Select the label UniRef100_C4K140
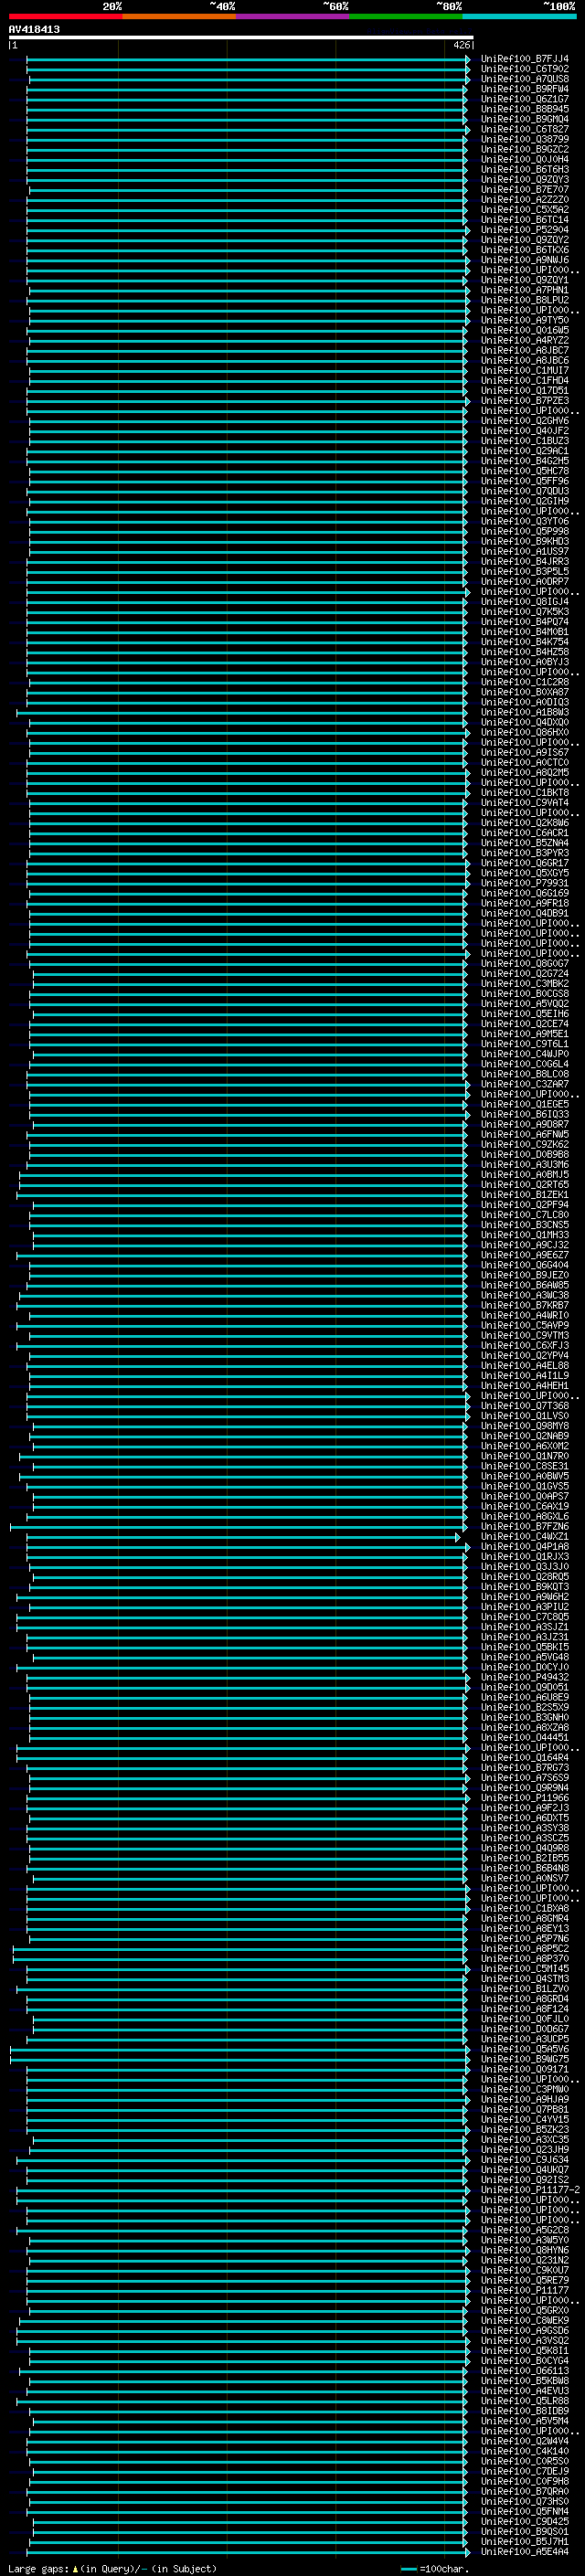 (x=524, y=2452)
